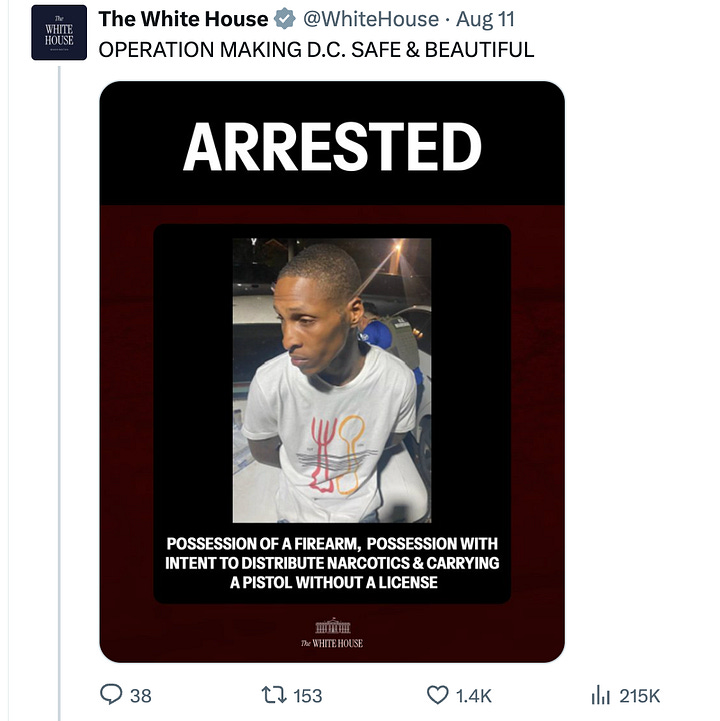Viewport: 720px width, 721px height.
Task: Click the vertical thread line below avatar
Action: (x=59, y=393)
